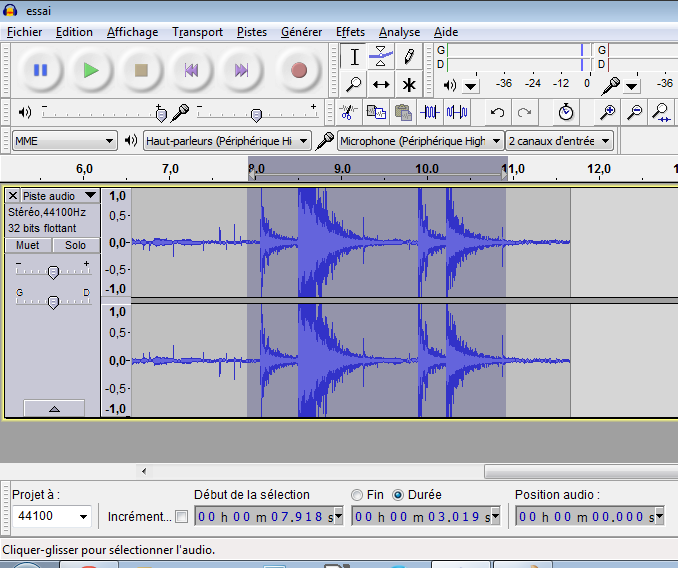Click the Muet button on the track

(28, 245)
